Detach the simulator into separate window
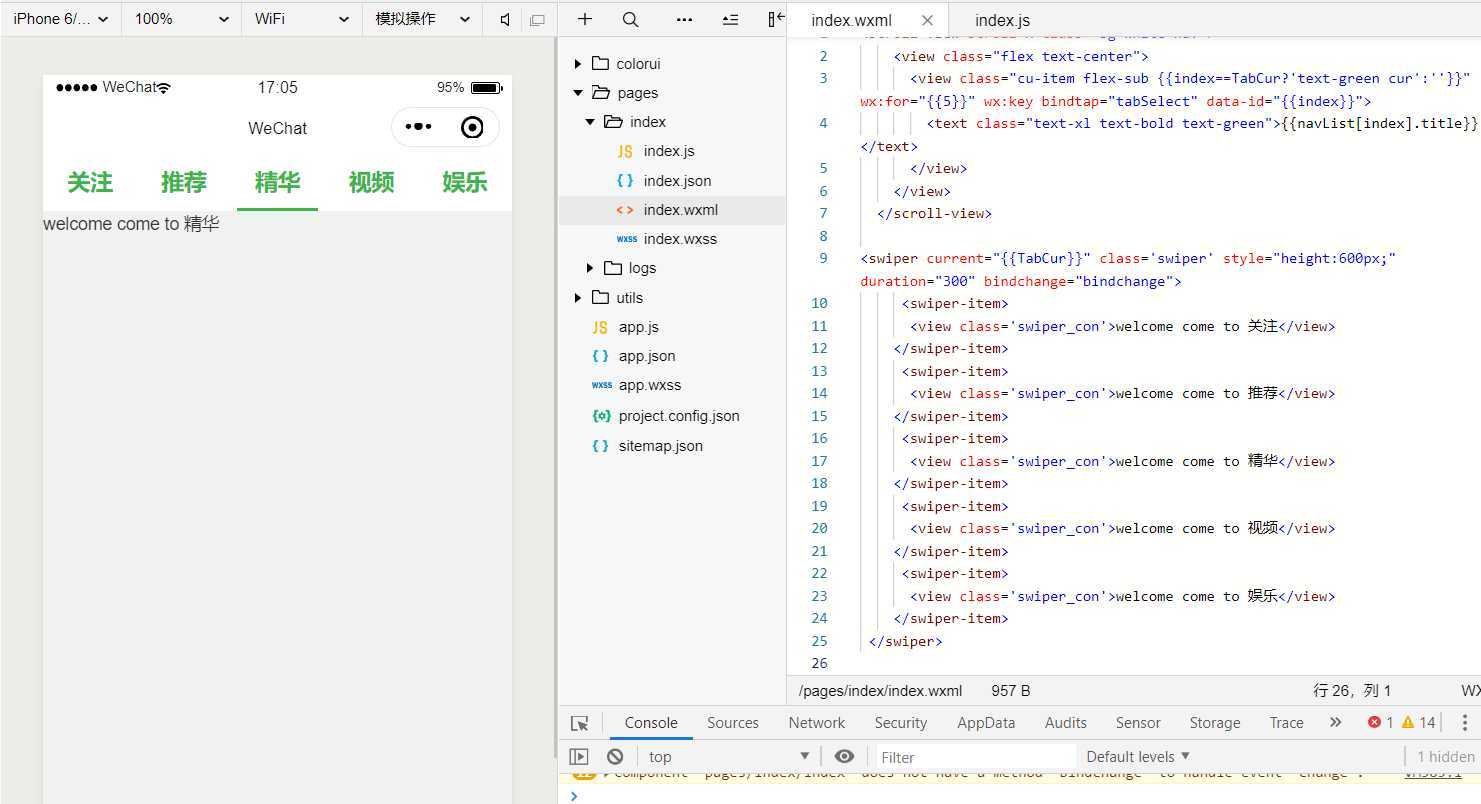 [x=537, y=19]
